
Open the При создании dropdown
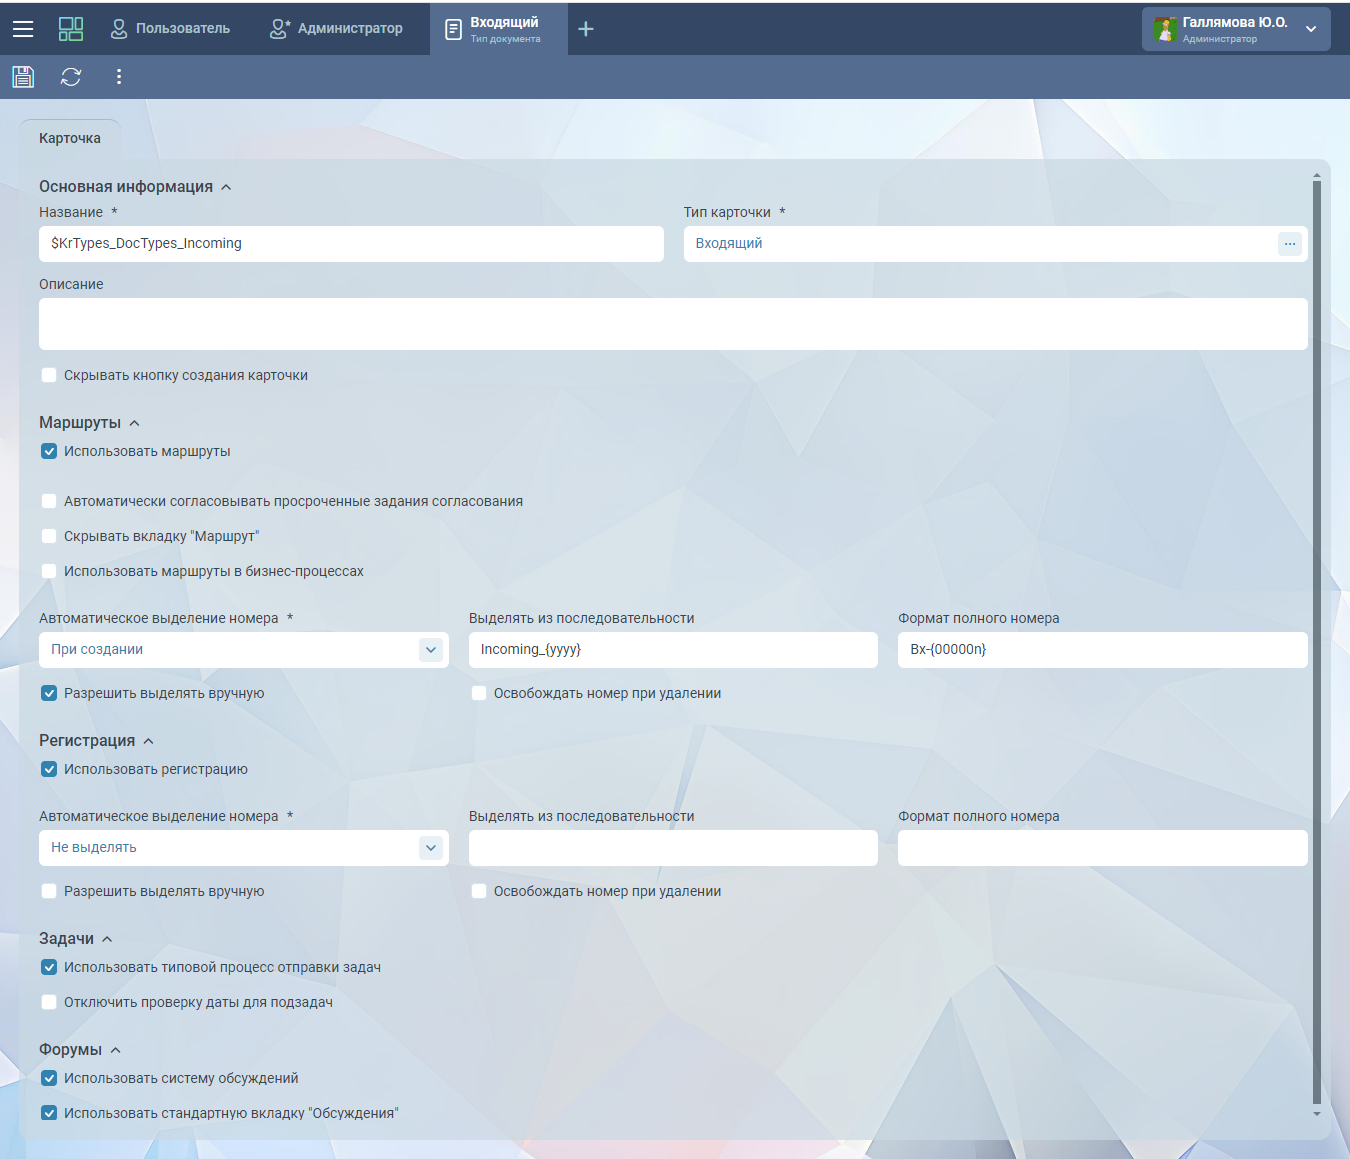click(430, 650)
